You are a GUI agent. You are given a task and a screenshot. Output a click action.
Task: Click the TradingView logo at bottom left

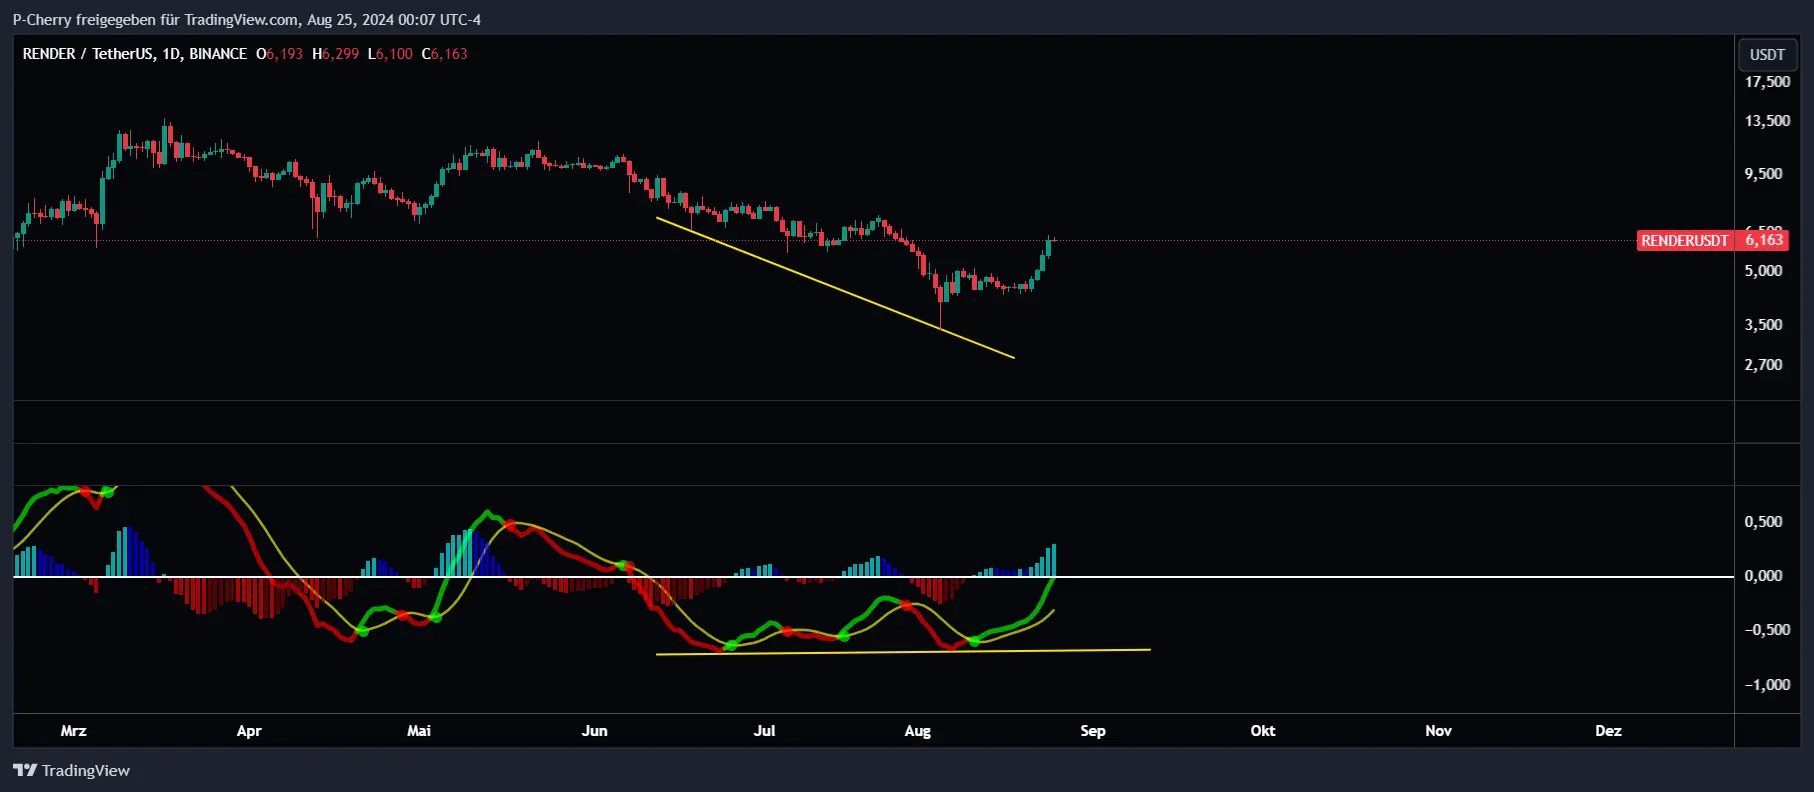pyautogui.click(x=71, y=770)
